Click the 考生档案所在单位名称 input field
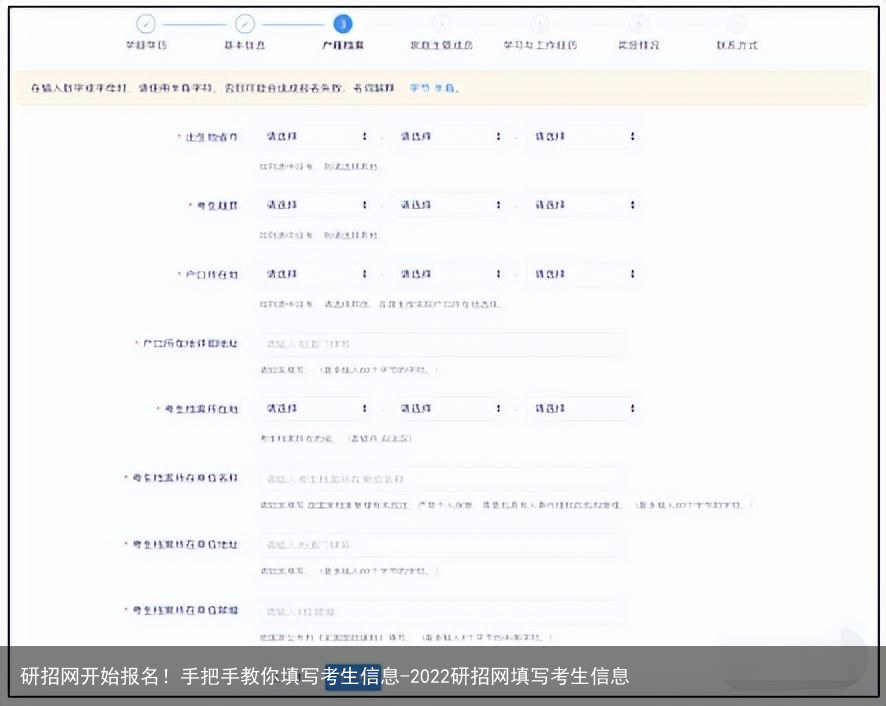This screenshot has width=886, height=706. coord(443,478)
